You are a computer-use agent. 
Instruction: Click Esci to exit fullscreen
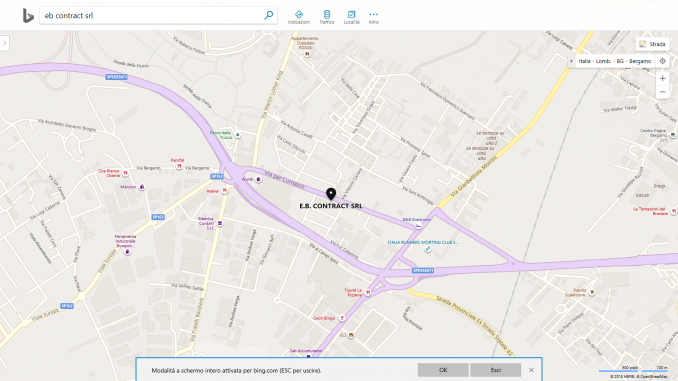(496, 370)
